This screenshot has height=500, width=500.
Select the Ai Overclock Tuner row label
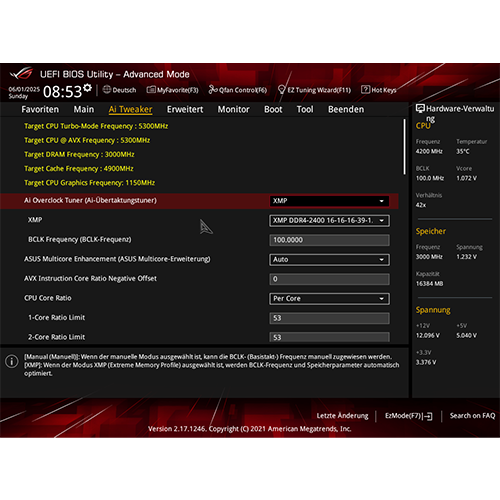click(90, 200)
